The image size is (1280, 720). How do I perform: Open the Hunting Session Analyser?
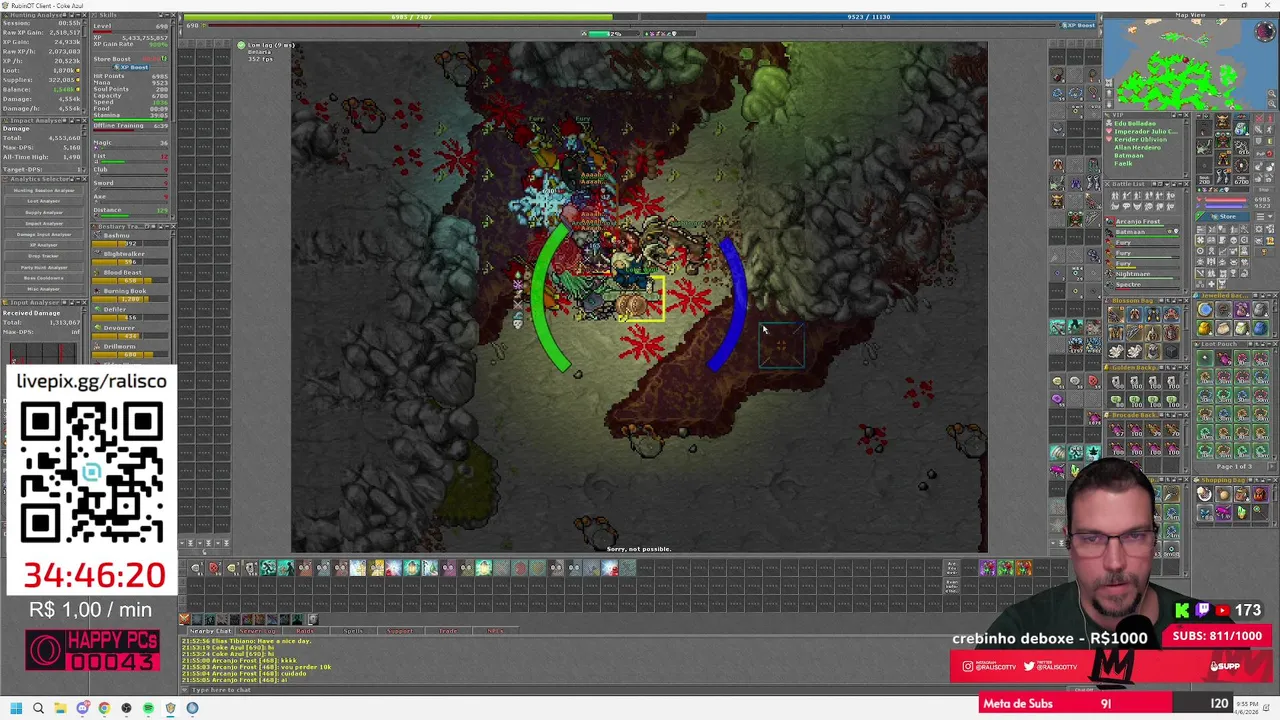click(44, 190)
